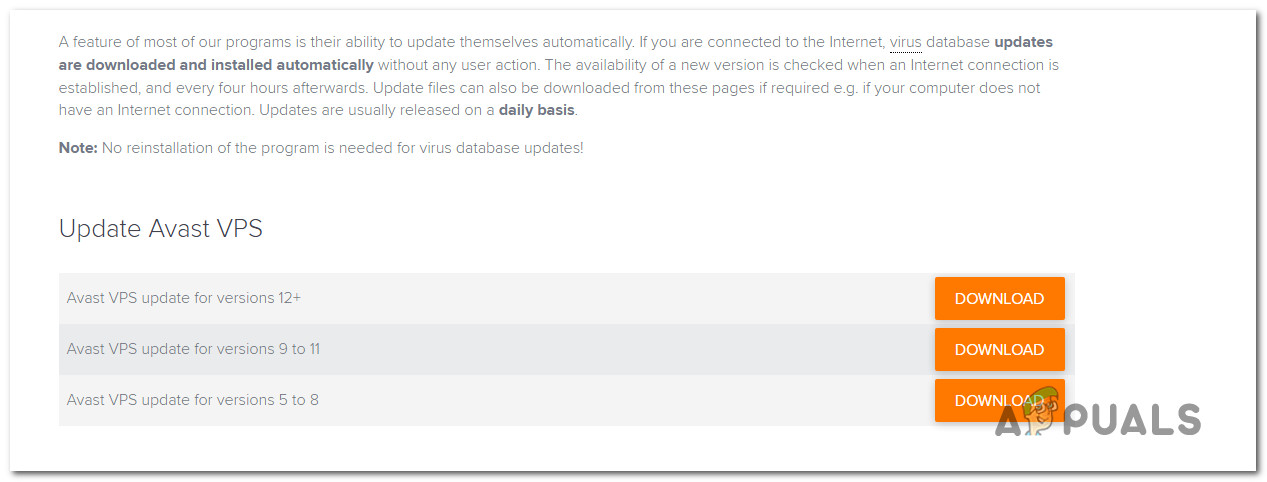
Task: Click "Updates are usually released on a" text
Action: coord(376,110)
